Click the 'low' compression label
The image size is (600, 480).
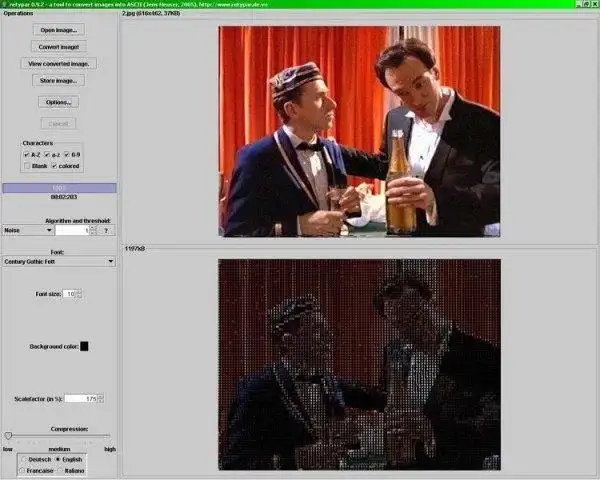point(8,449)
